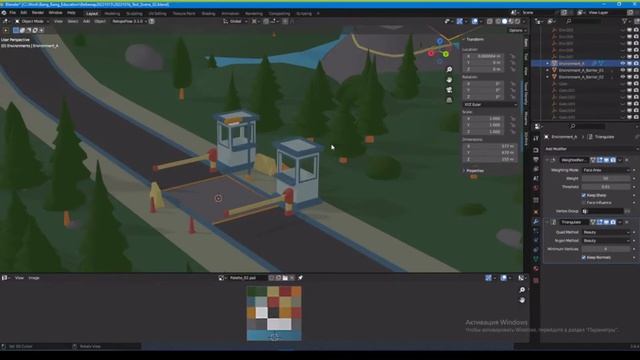
Task: Toggle X-ray view button
Action: 490,21
